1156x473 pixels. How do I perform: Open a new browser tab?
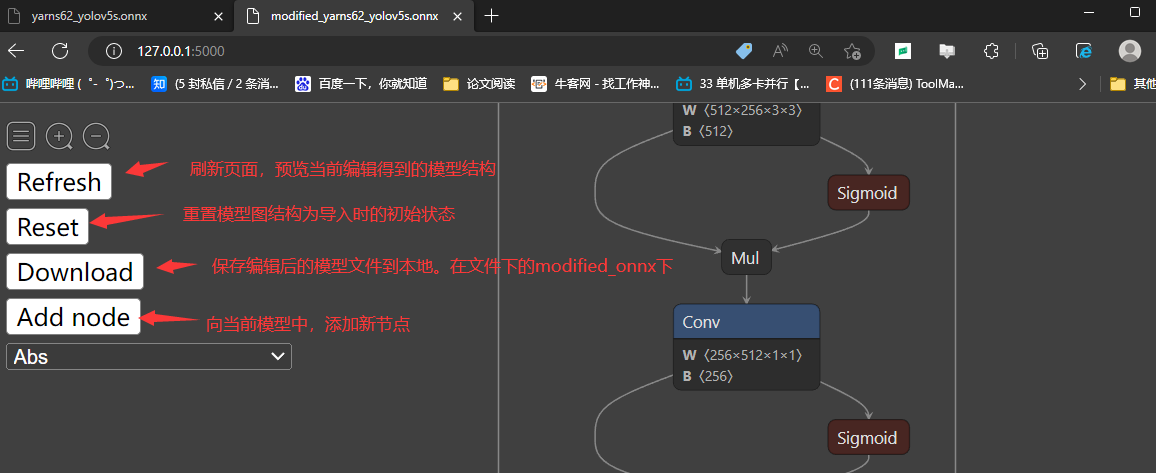491,15
